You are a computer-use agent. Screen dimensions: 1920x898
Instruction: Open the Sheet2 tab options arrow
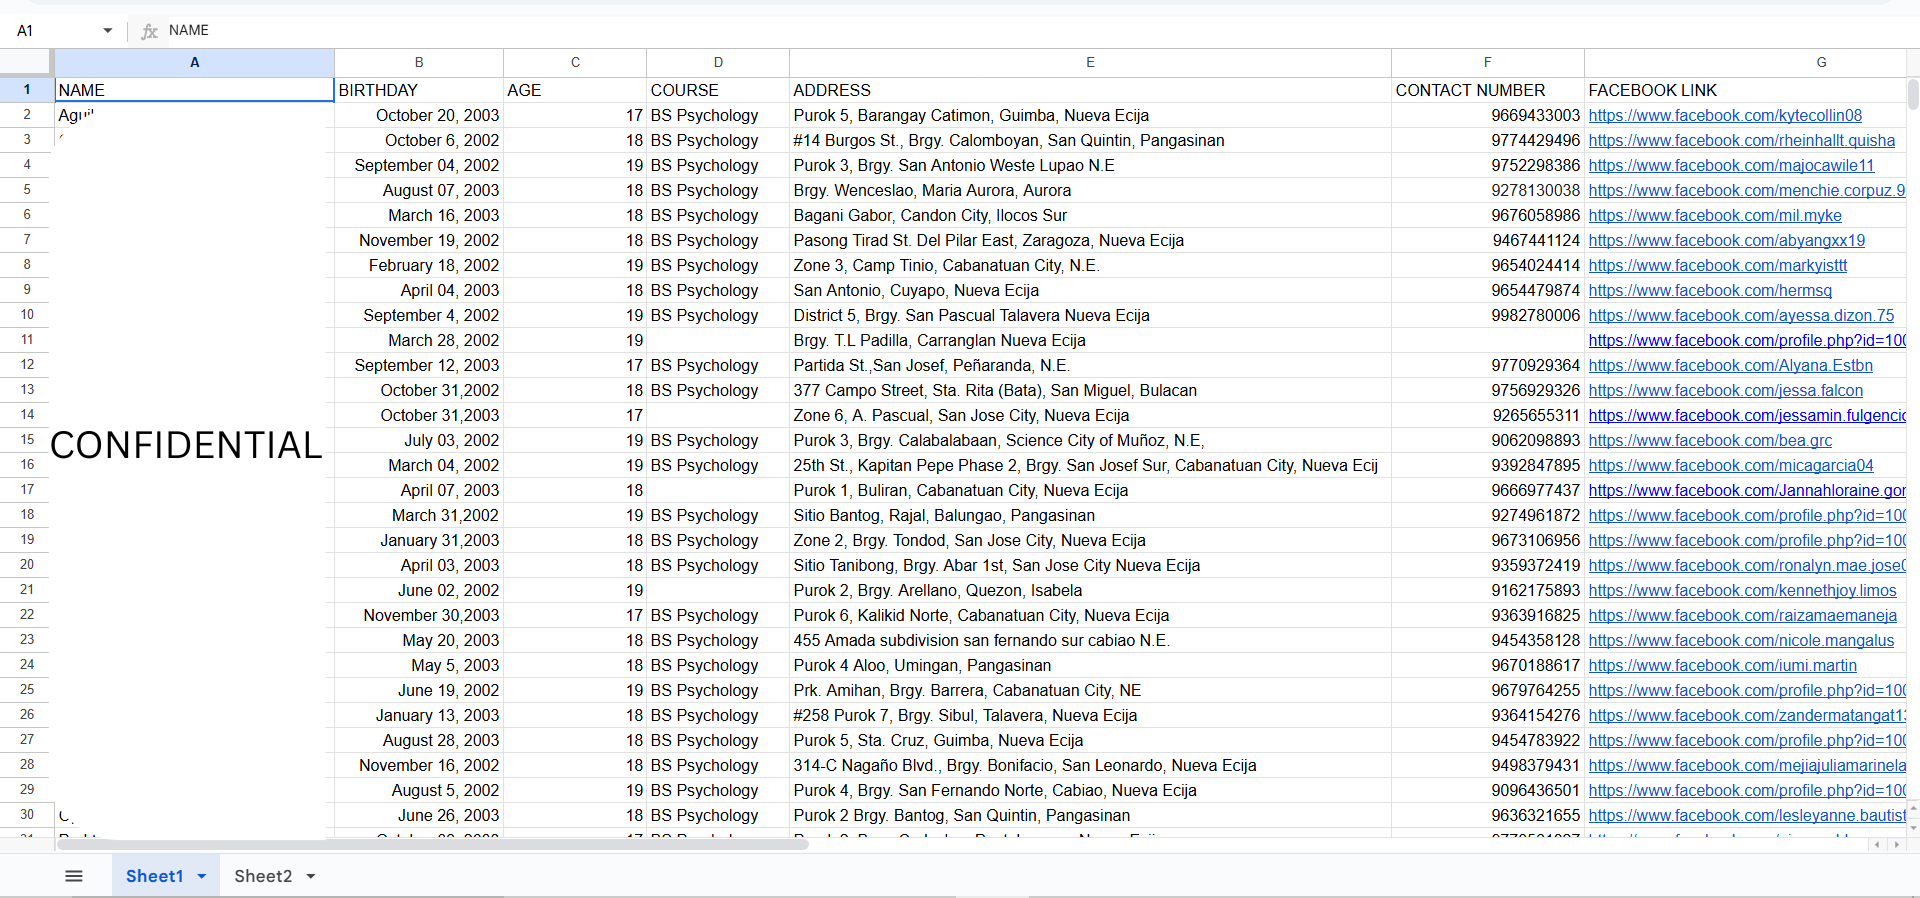pyautogui.click(x=311, y=876)
